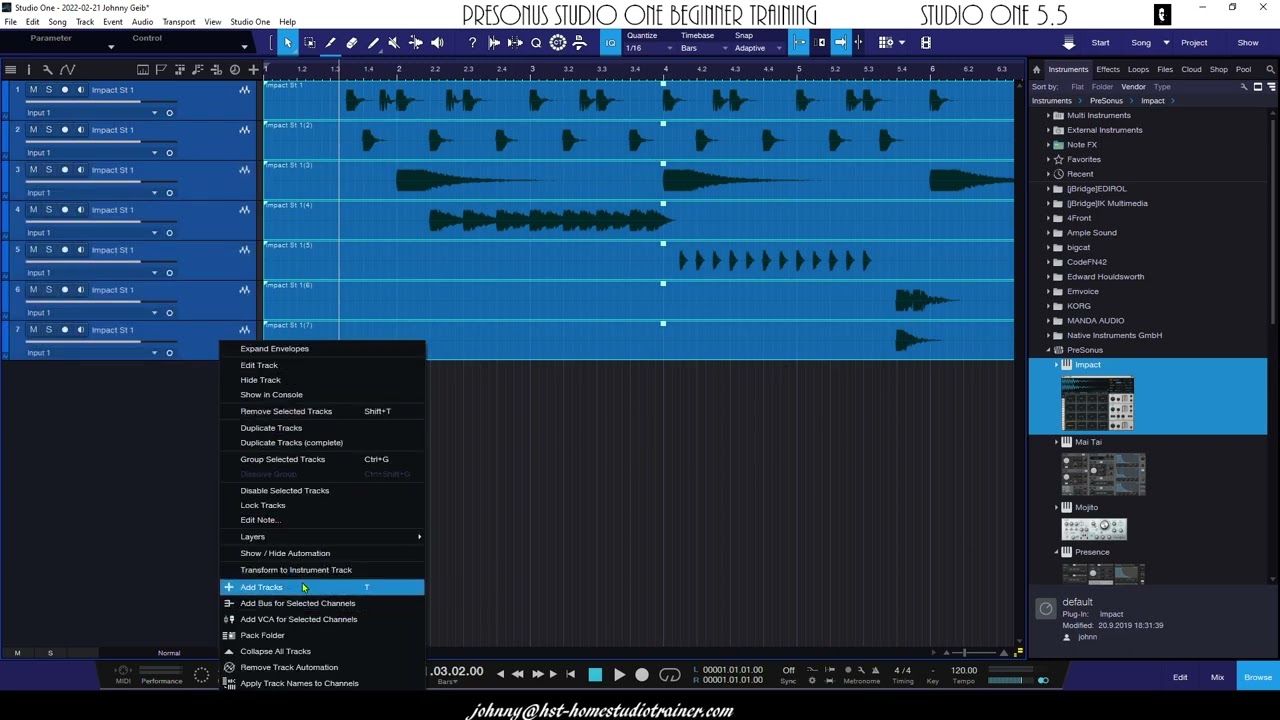Open the inspector i icon
This screenshot has height=720, width=1280.
coord(29,69)
